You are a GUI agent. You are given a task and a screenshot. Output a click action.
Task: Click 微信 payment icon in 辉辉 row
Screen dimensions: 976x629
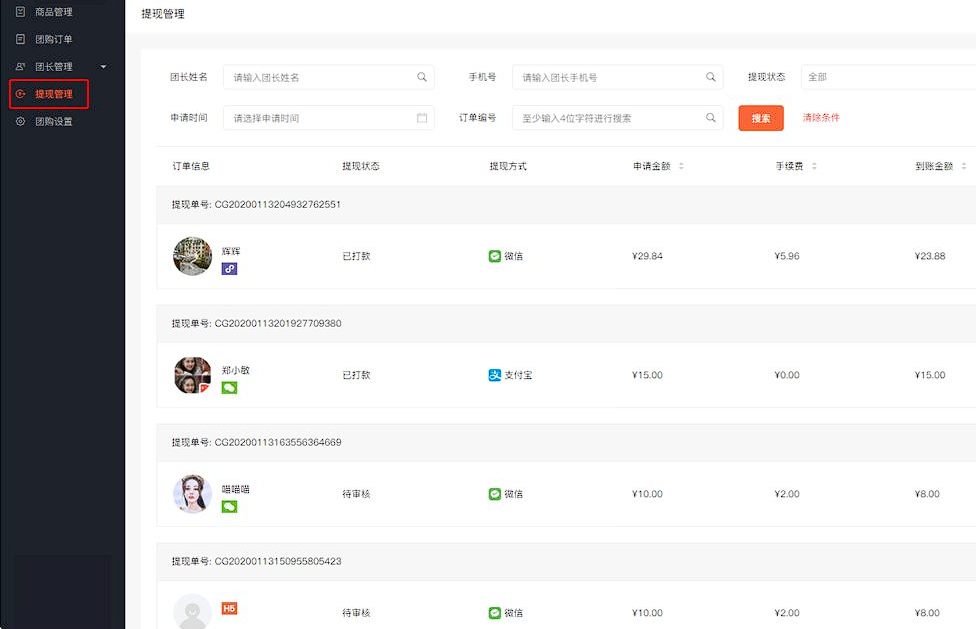click(x=495, y=256)
